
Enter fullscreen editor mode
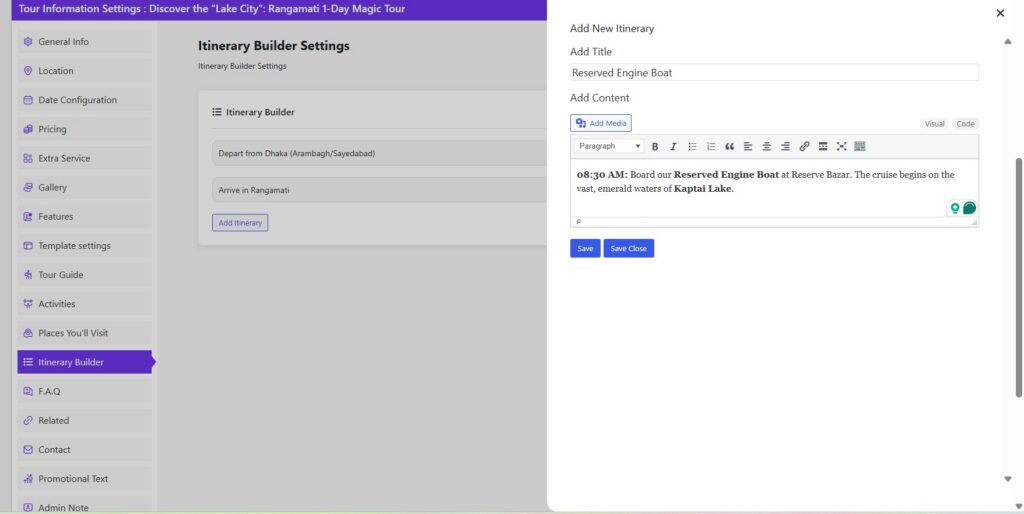click(841, 146)
